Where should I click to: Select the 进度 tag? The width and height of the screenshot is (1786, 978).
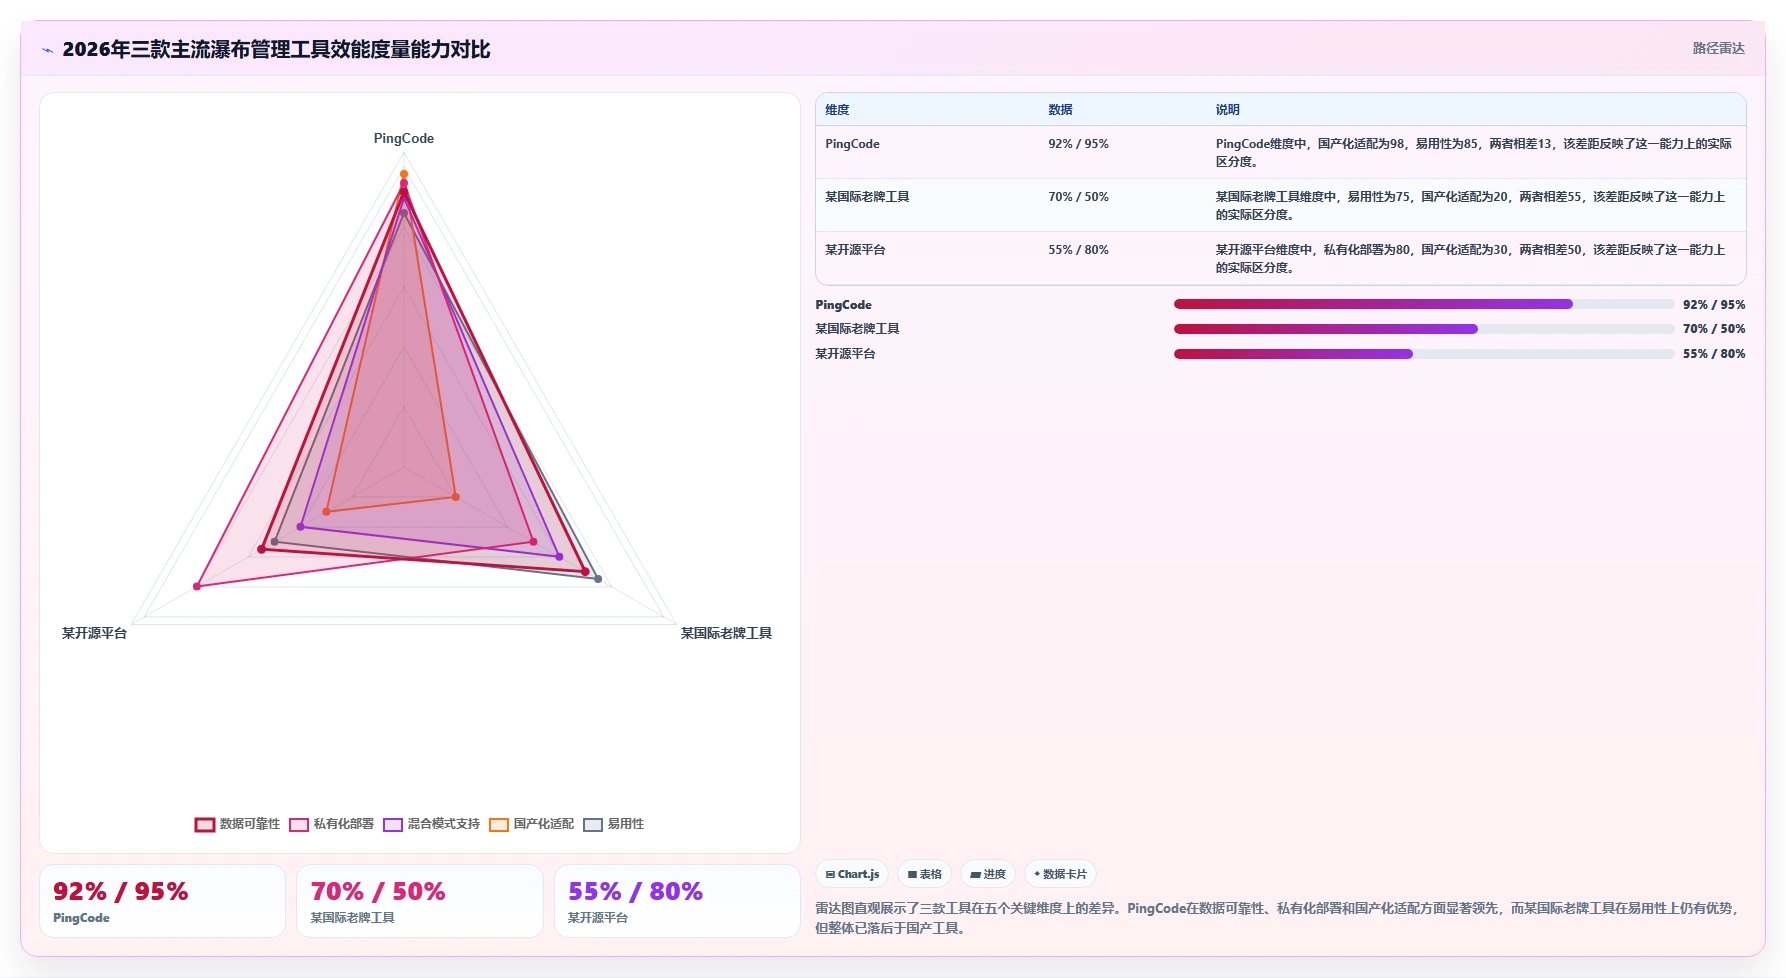(x=988, y=874)
